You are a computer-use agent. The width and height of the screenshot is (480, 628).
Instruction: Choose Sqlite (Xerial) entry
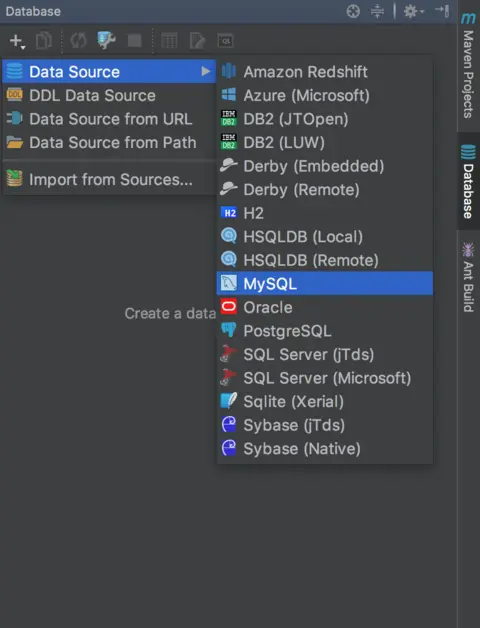coord(325,401)
